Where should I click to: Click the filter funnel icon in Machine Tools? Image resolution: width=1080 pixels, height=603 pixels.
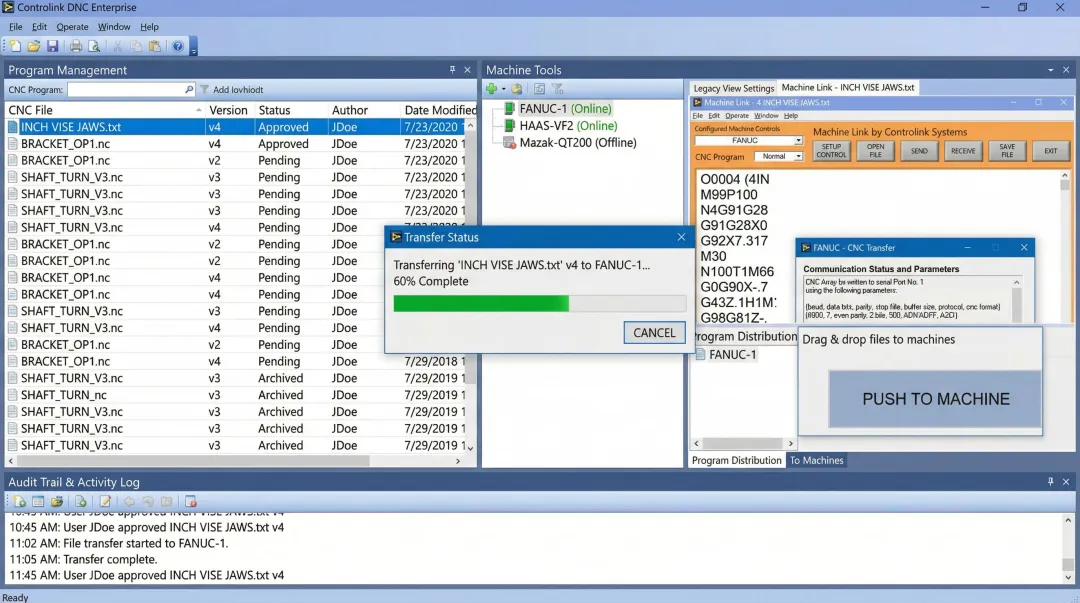pyautogui.click(x=556, y=89)
